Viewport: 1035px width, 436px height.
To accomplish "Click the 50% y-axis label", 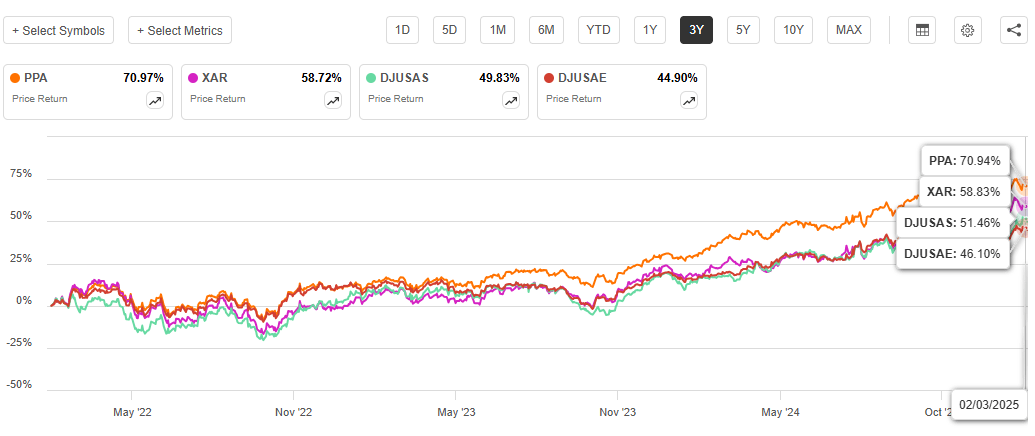I will click(x=20, y=216).
